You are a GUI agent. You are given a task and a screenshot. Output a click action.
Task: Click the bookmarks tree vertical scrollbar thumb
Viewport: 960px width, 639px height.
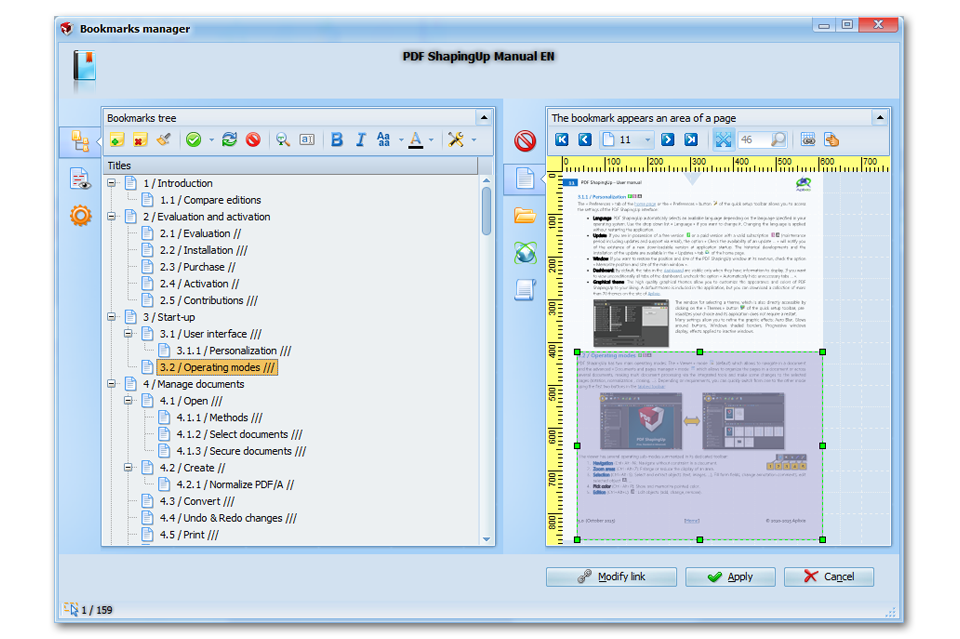(x=486, y=211)
